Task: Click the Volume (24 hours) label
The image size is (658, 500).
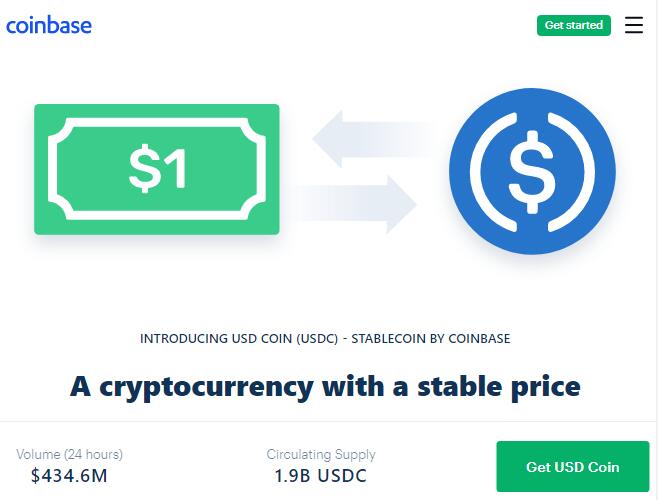Action: click(70, 454)
